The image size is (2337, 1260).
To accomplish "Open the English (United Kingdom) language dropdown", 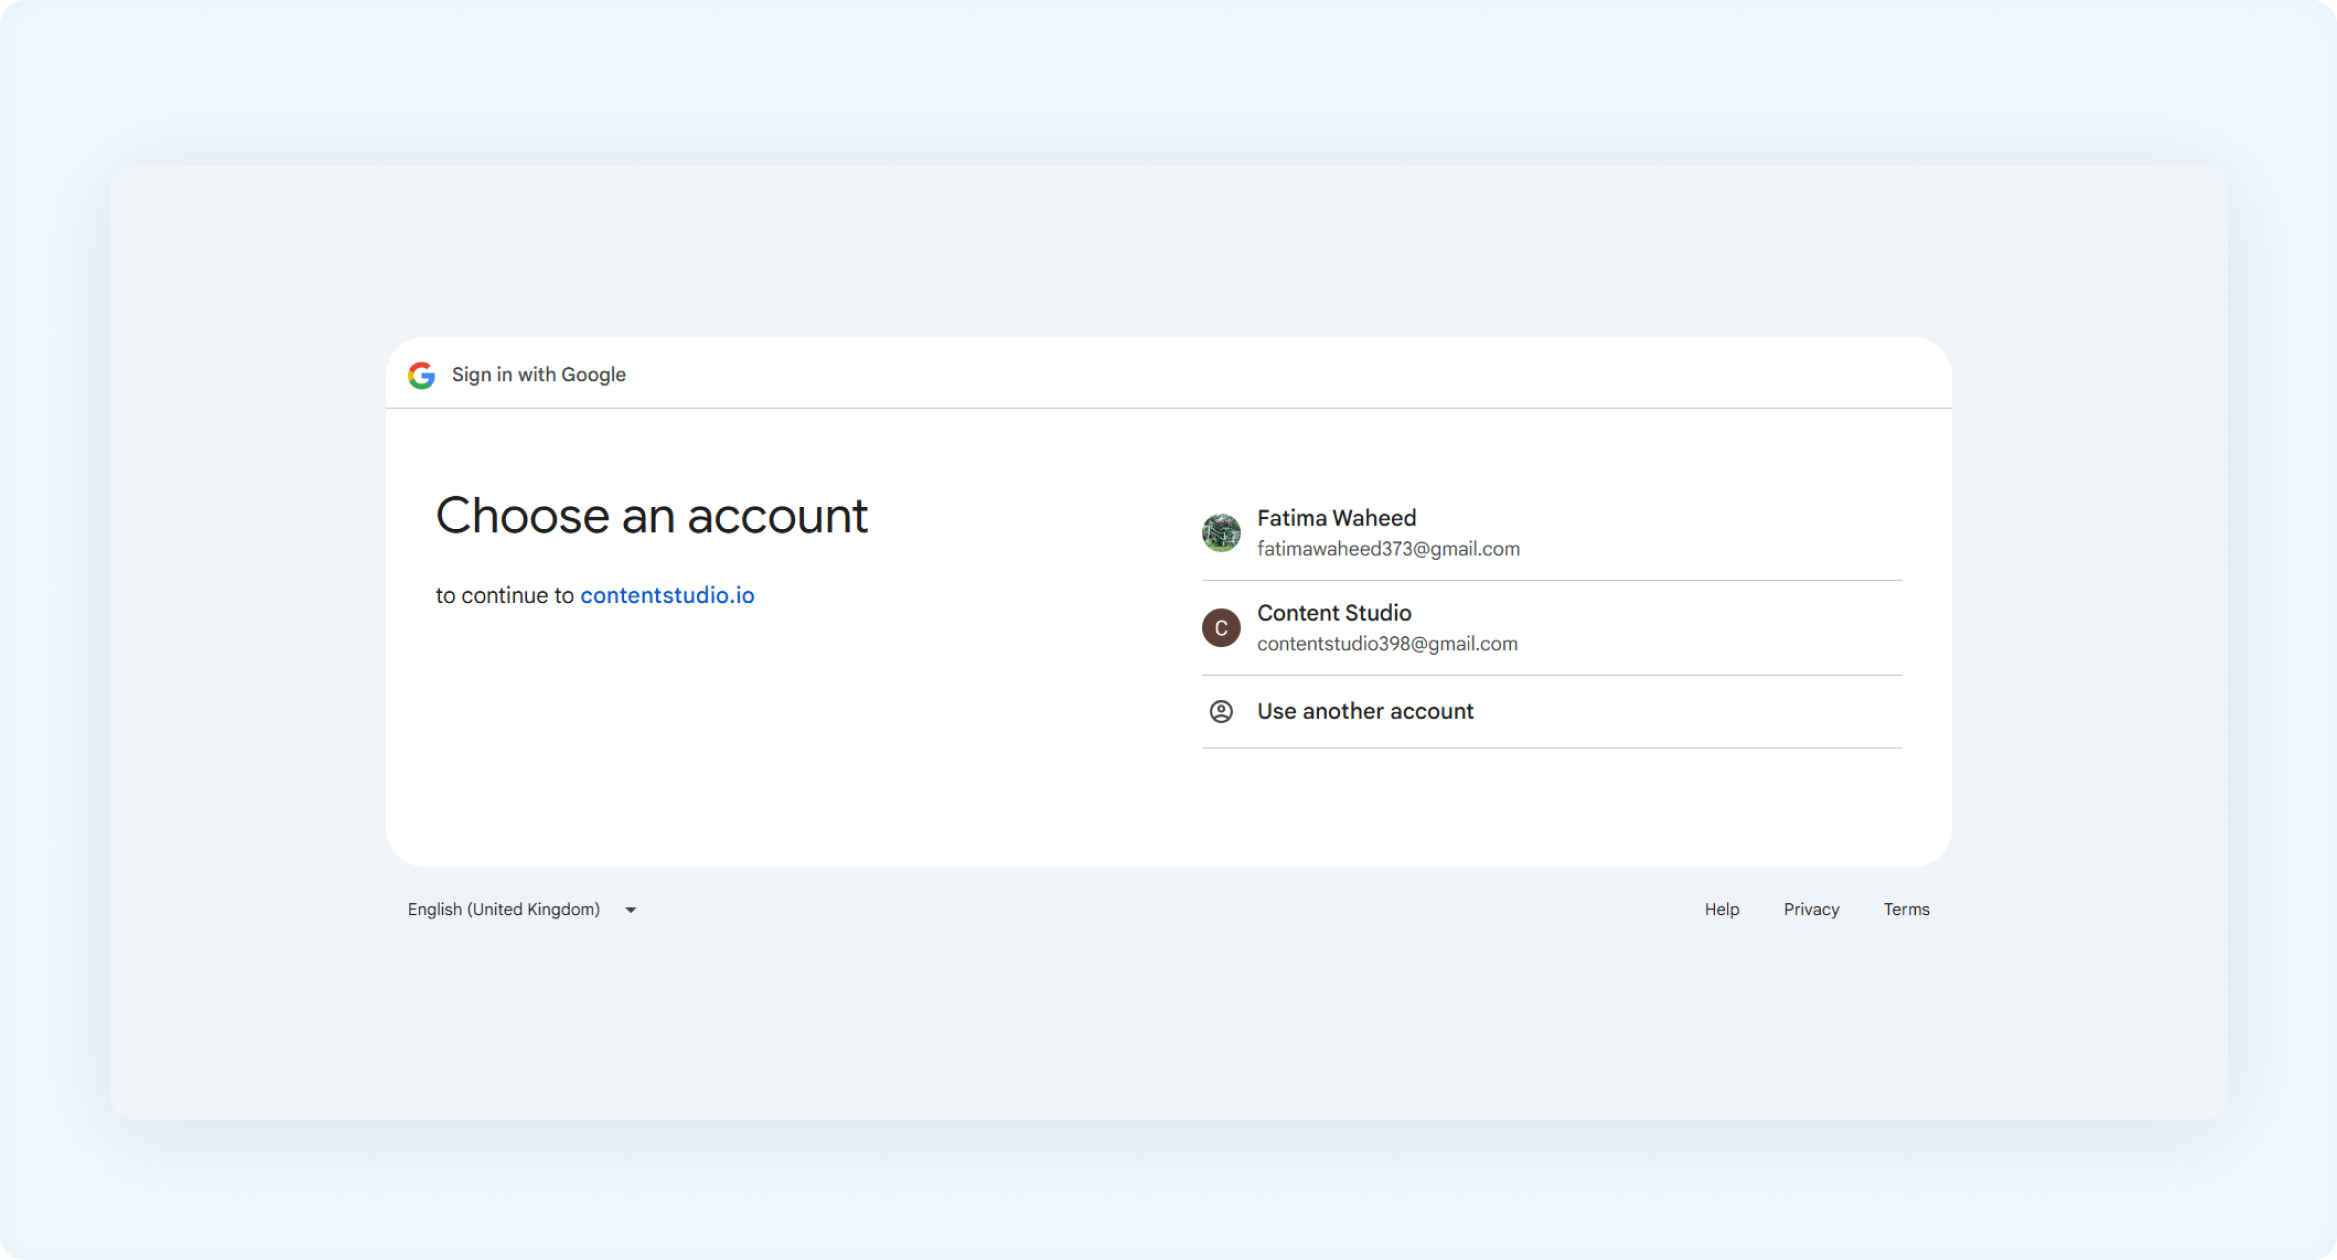I will (522, 909).
